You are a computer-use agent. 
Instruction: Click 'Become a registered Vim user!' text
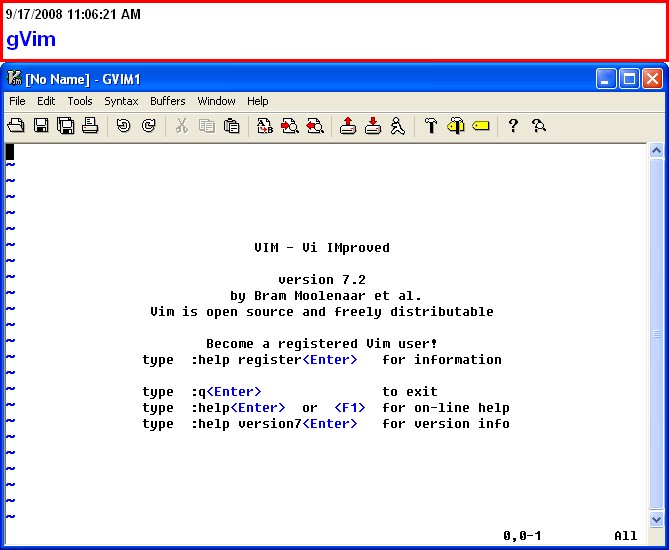(x=322, y=343)
